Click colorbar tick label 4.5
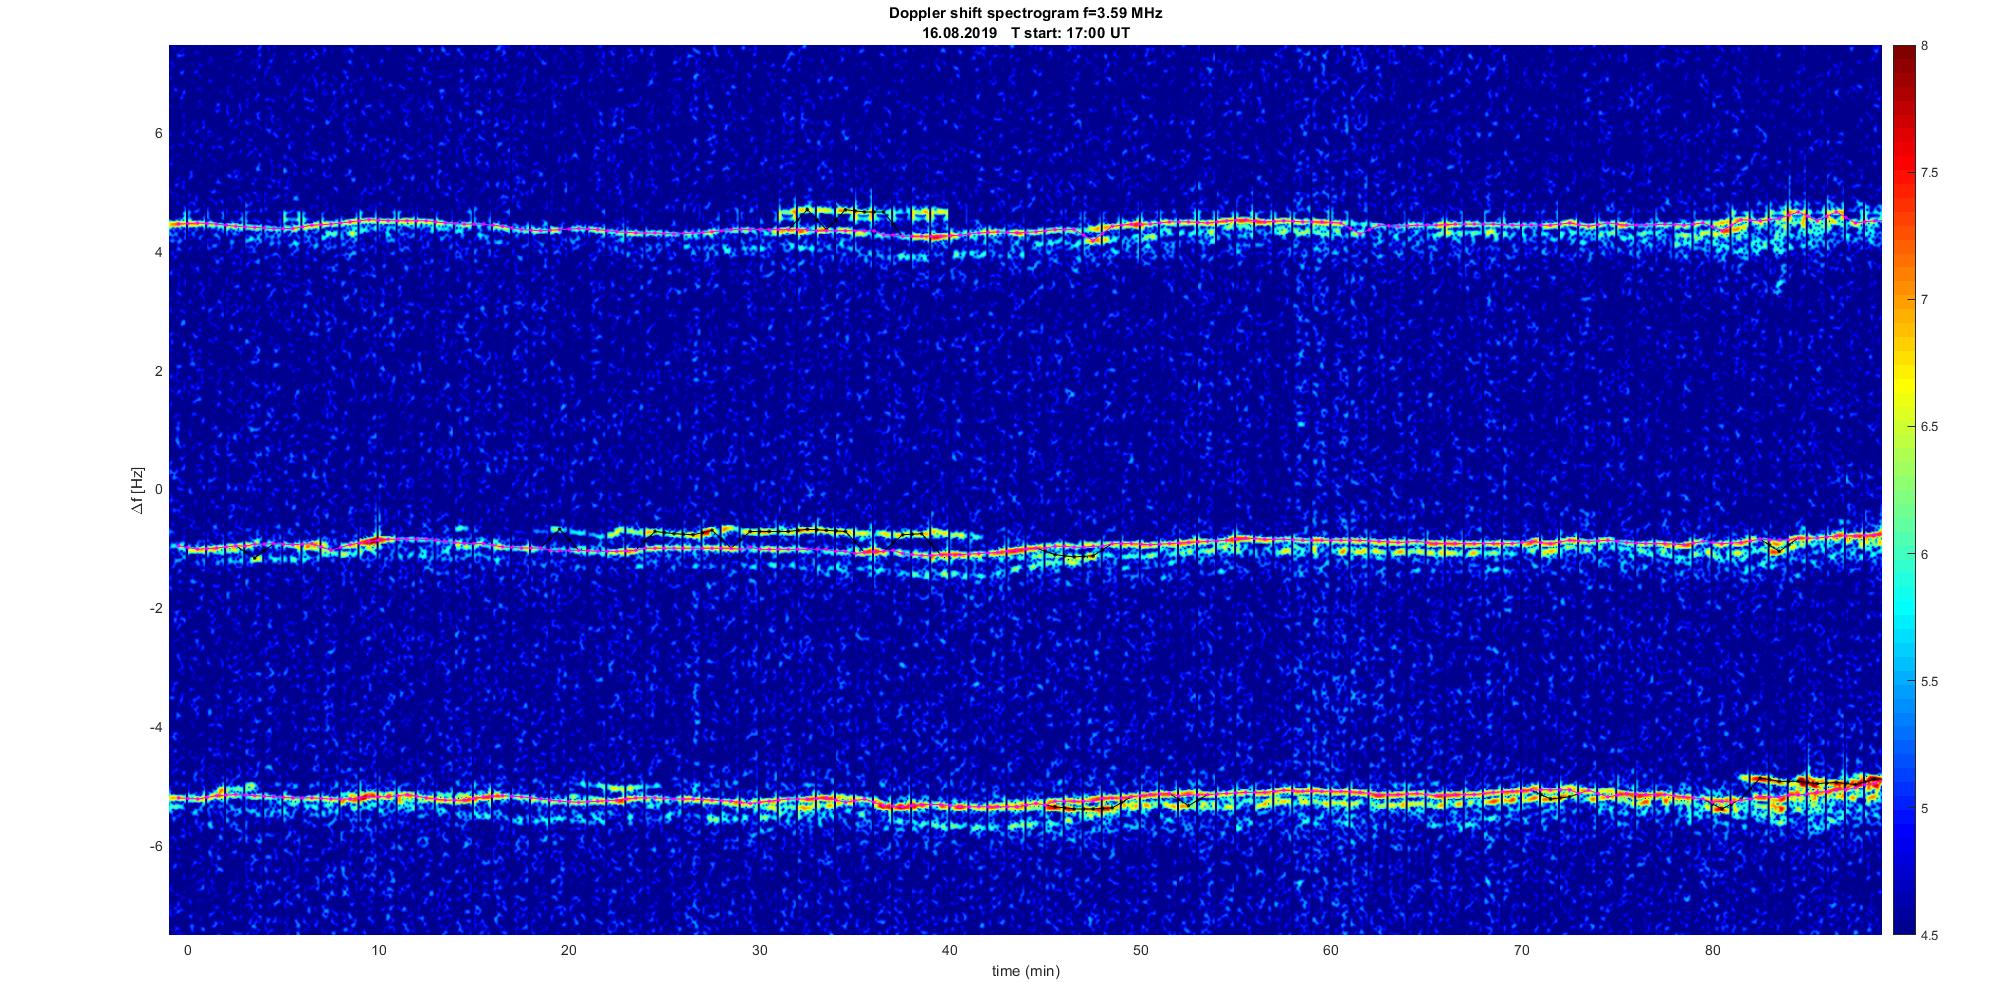Viewport: 2000px width, 1003px height. [1929, 936]
